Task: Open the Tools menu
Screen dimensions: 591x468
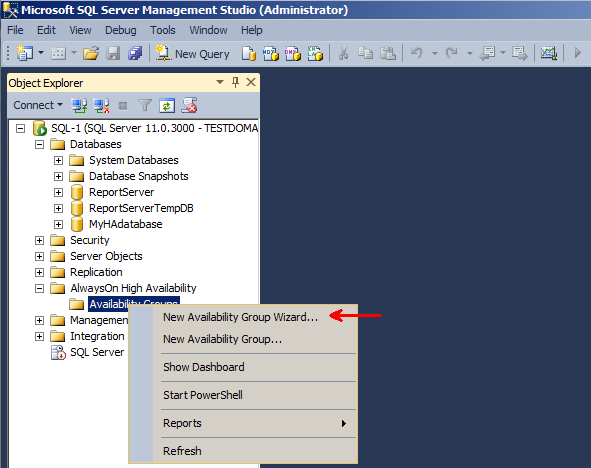Action: pyautogui.click(x=162, y=30)
